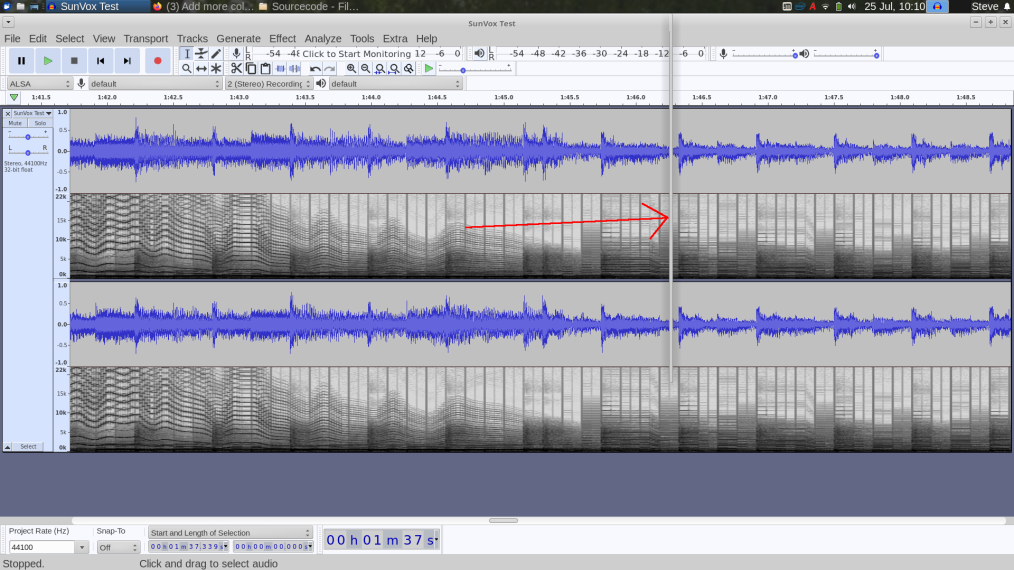Open the audio position time format dropdown
1014x570 pixels.
(x=437, y=540)
